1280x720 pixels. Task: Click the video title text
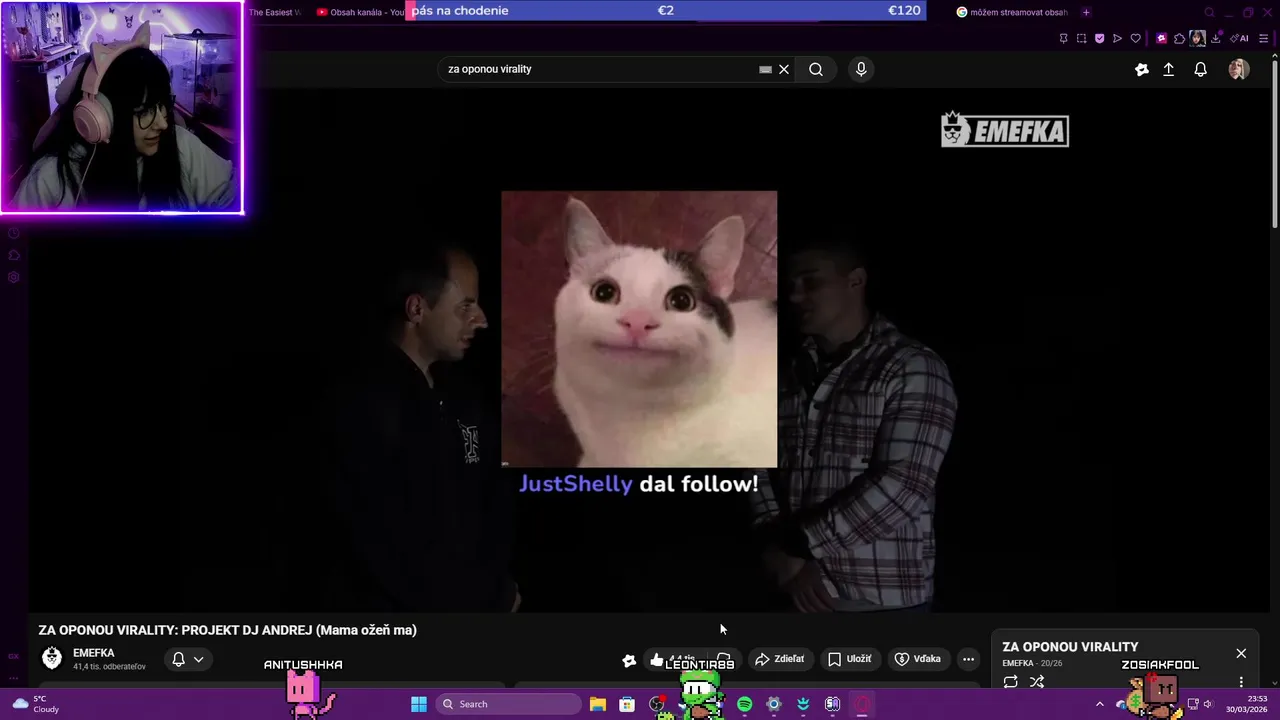pos(227,630)
